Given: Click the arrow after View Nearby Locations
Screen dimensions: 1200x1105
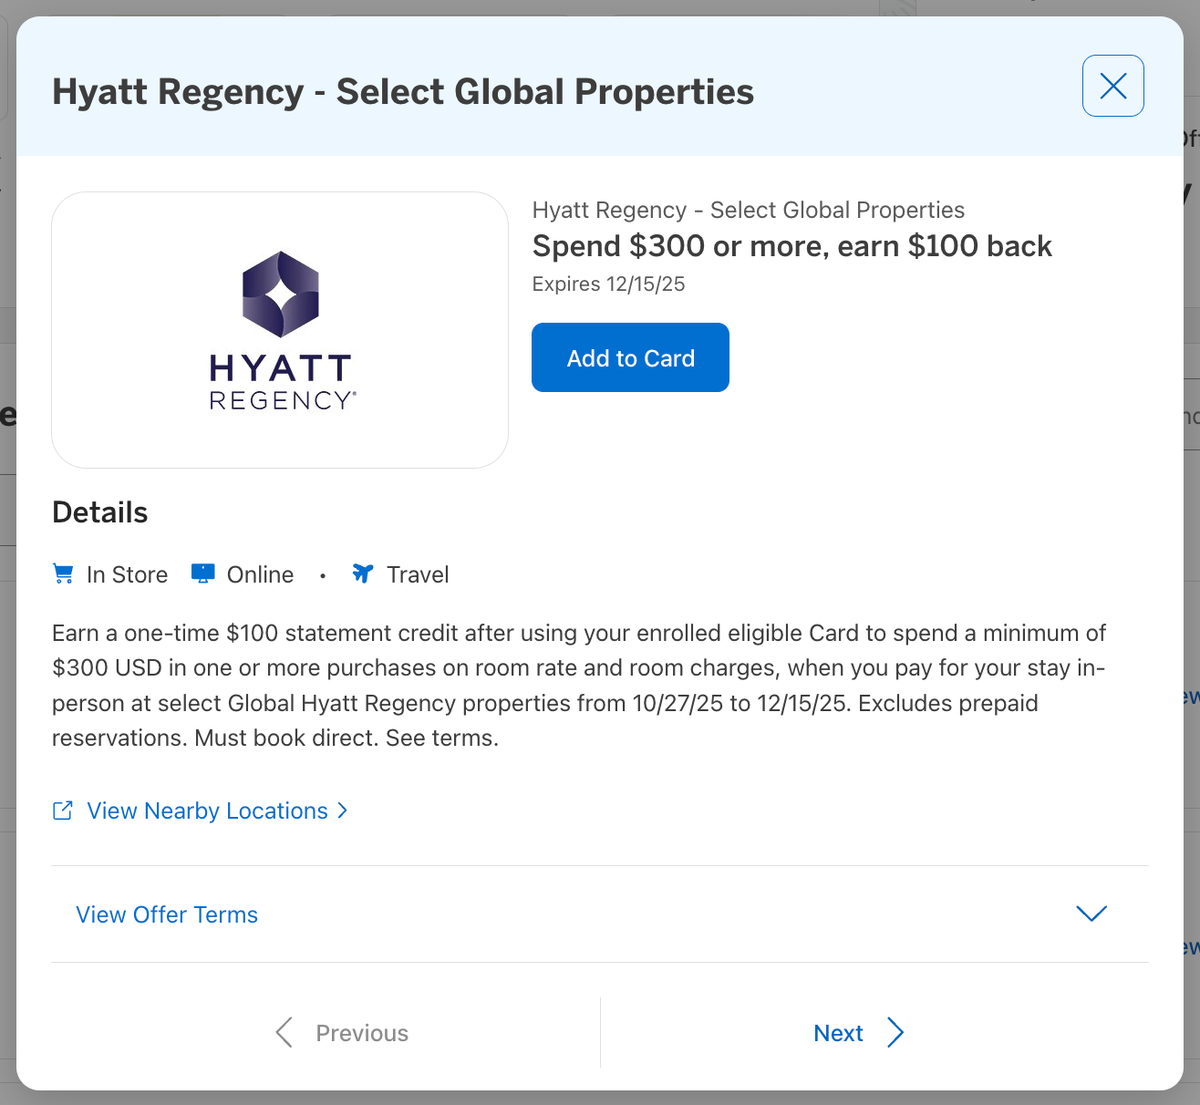Looking at the screenshot, I should 343,810.
